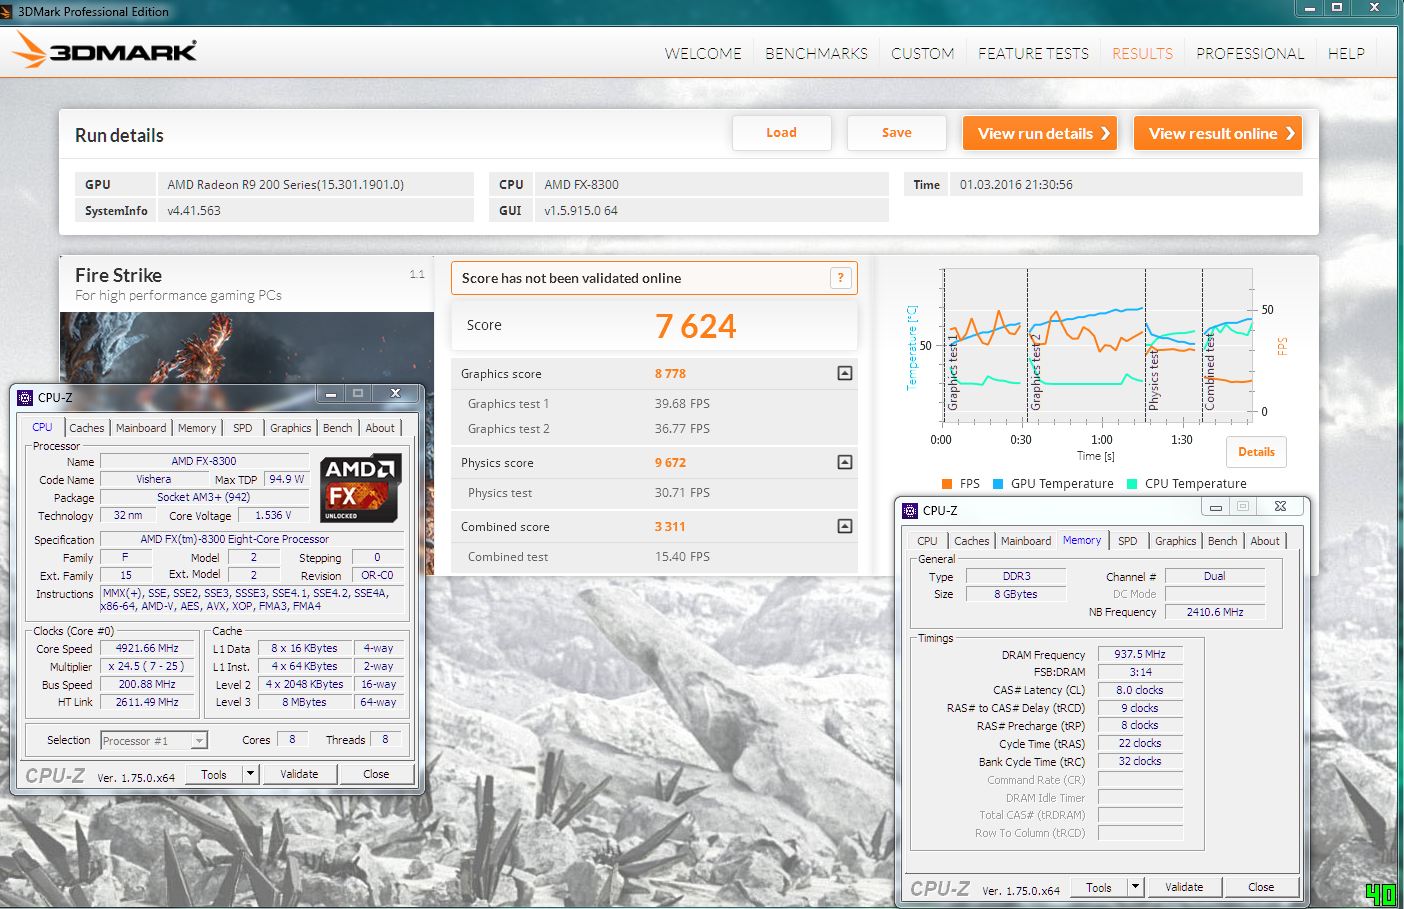1404x909 pixels.
Task: Go to the WELCOME section
Action: (703, 53)
